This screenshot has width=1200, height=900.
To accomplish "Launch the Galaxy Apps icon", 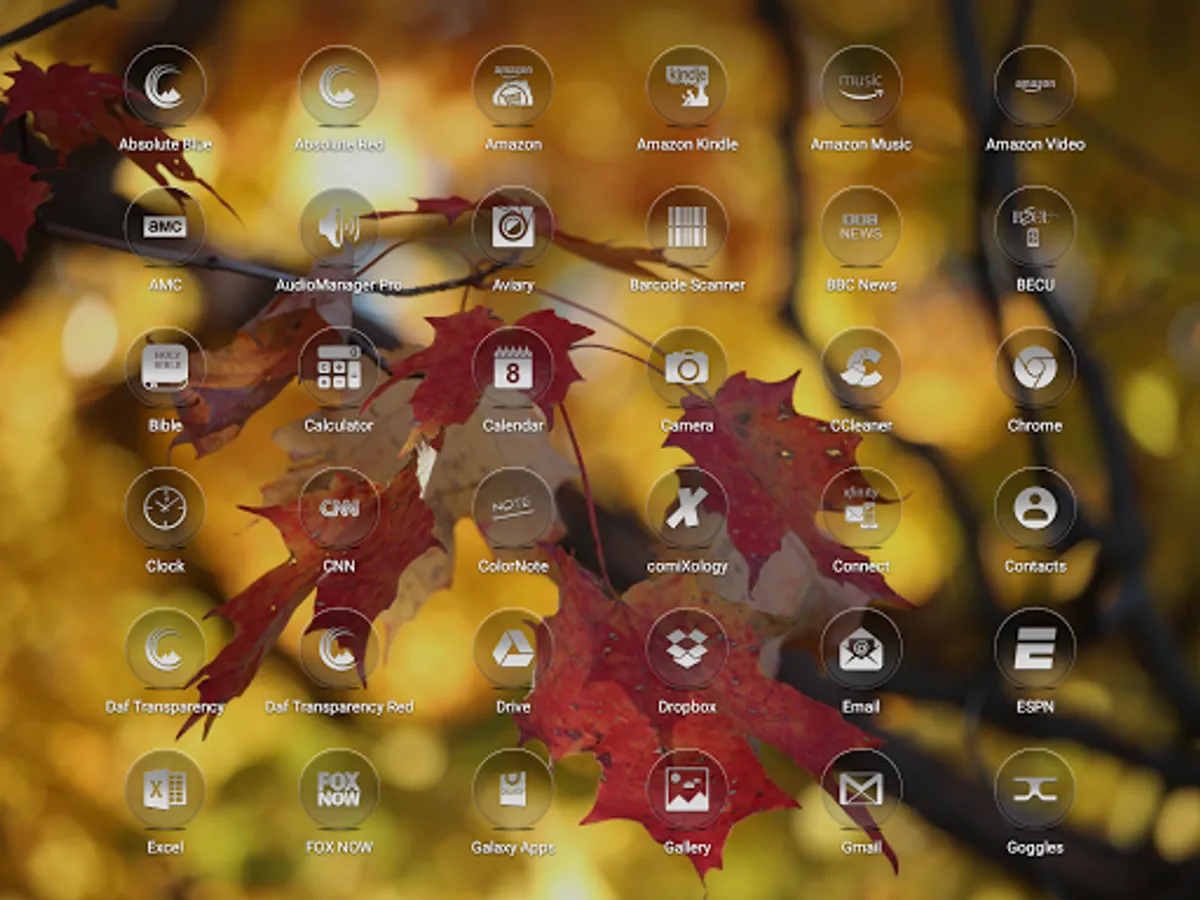I will click(513, 790).
